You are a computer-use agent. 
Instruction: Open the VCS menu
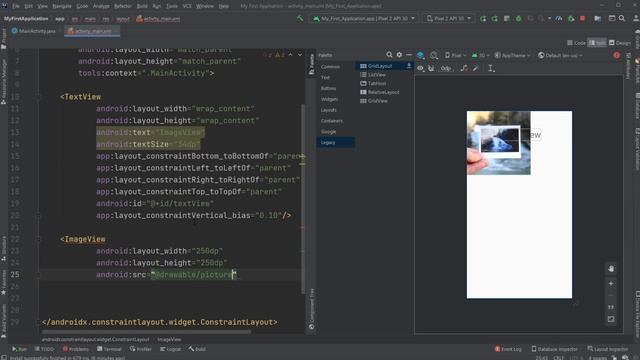(x=187, y=6)
